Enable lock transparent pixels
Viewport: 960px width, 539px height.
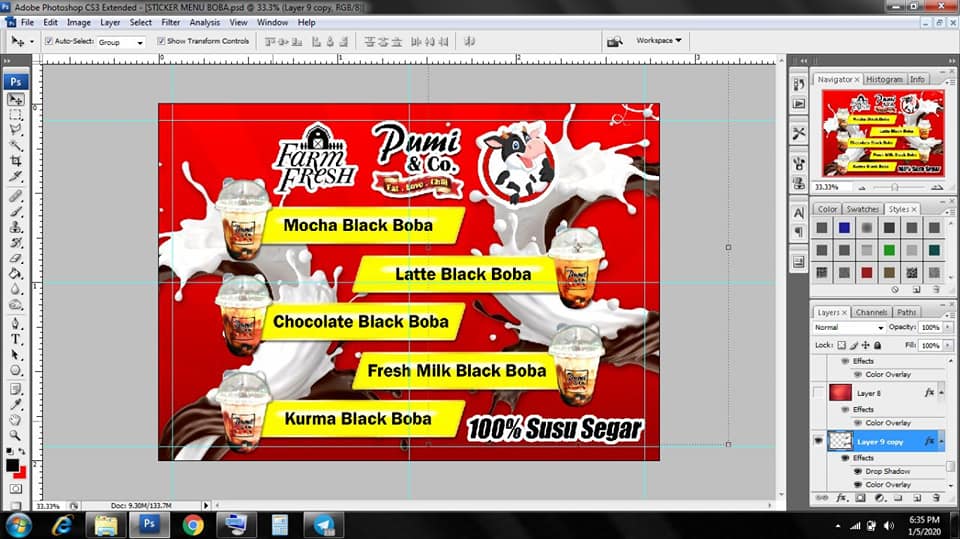(842, 345)
